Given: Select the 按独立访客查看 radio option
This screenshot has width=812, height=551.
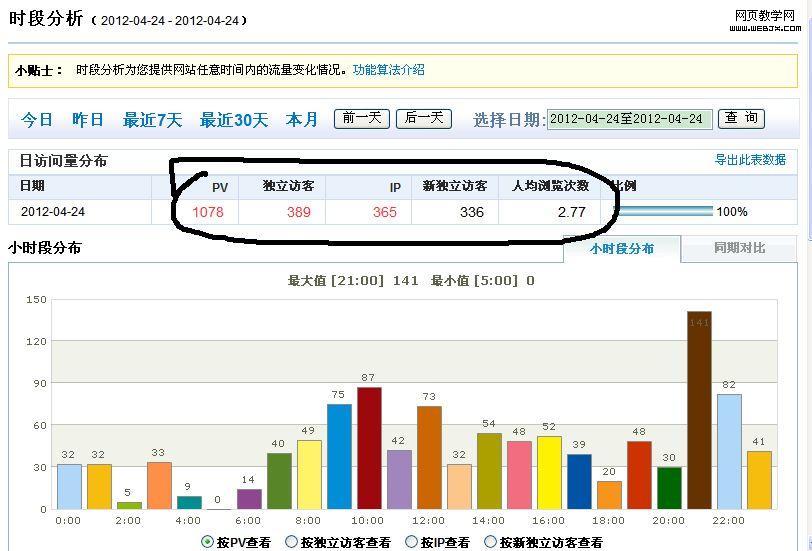Looking at the screenshot, I should [x=292, y=542].
